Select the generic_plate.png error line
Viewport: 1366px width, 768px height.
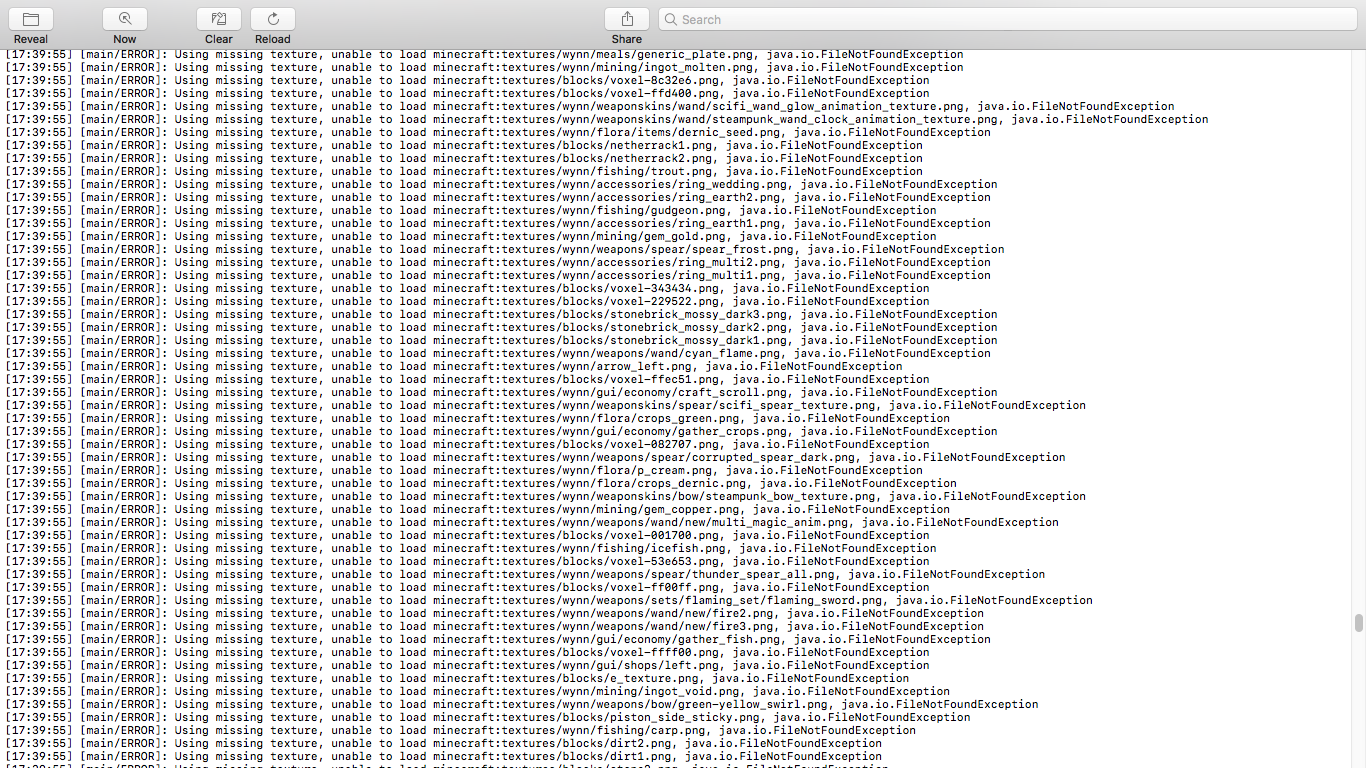pyautogui.click(x=484, y=55)
